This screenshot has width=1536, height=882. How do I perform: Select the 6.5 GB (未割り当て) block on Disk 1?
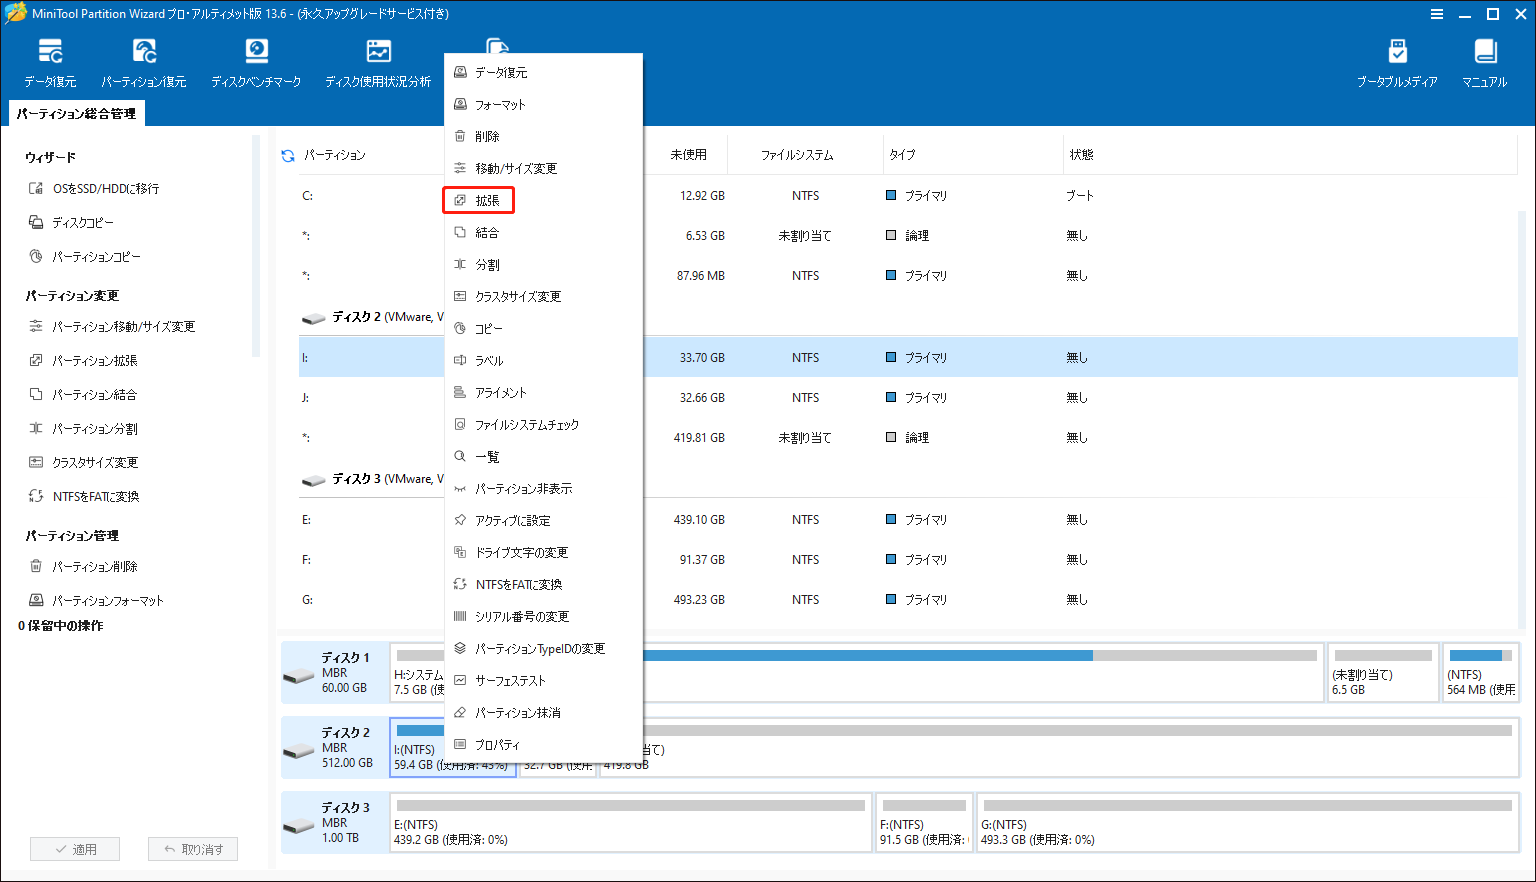[x=1383, y=672]
